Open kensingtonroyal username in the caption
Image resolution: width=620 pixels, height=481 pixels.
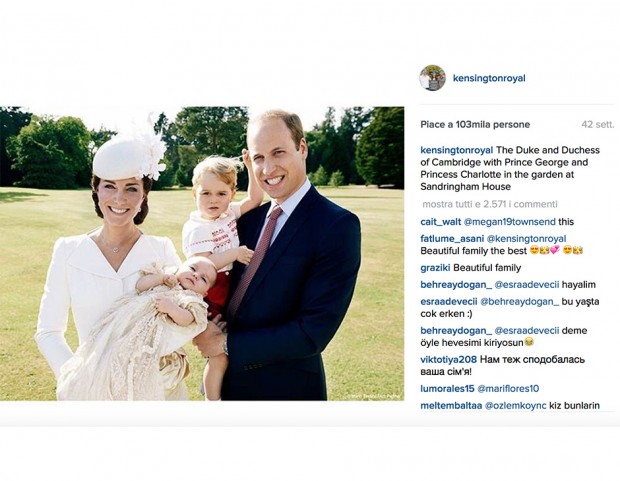457,150
